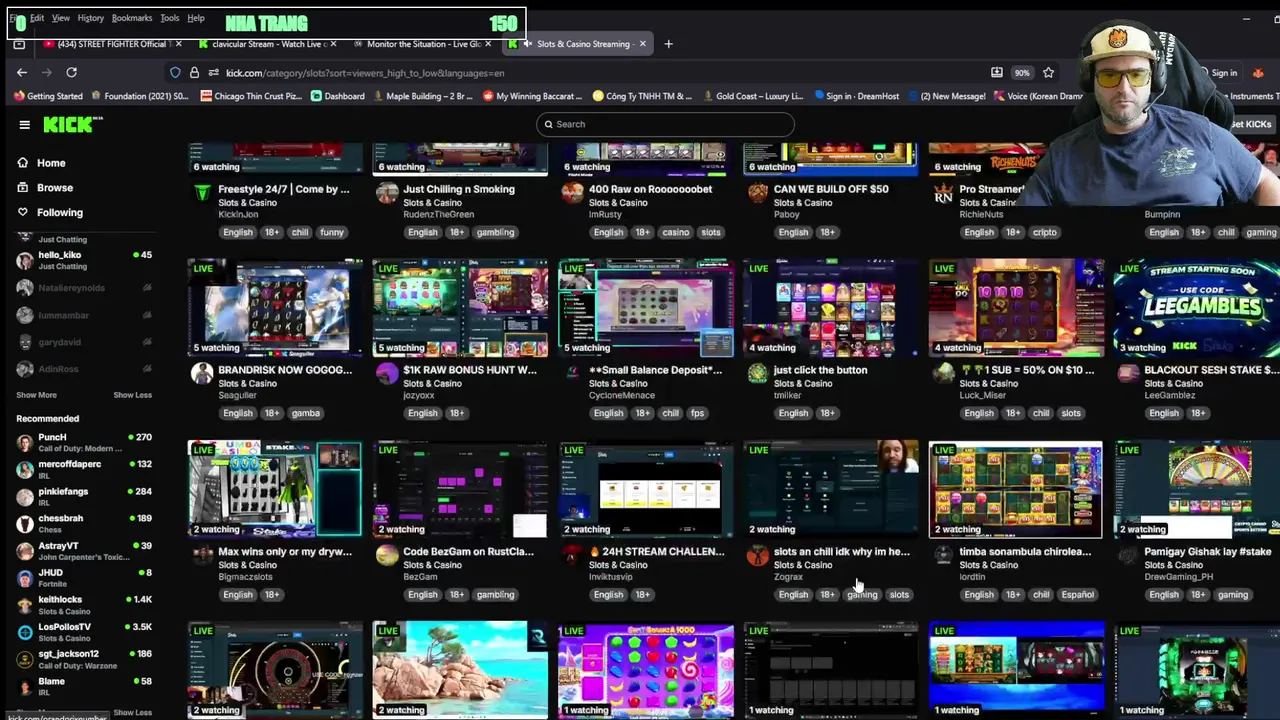
Task: Open LEEGAMBLES stream starting soon thumbnail
Action: [x=1197, y=308]
